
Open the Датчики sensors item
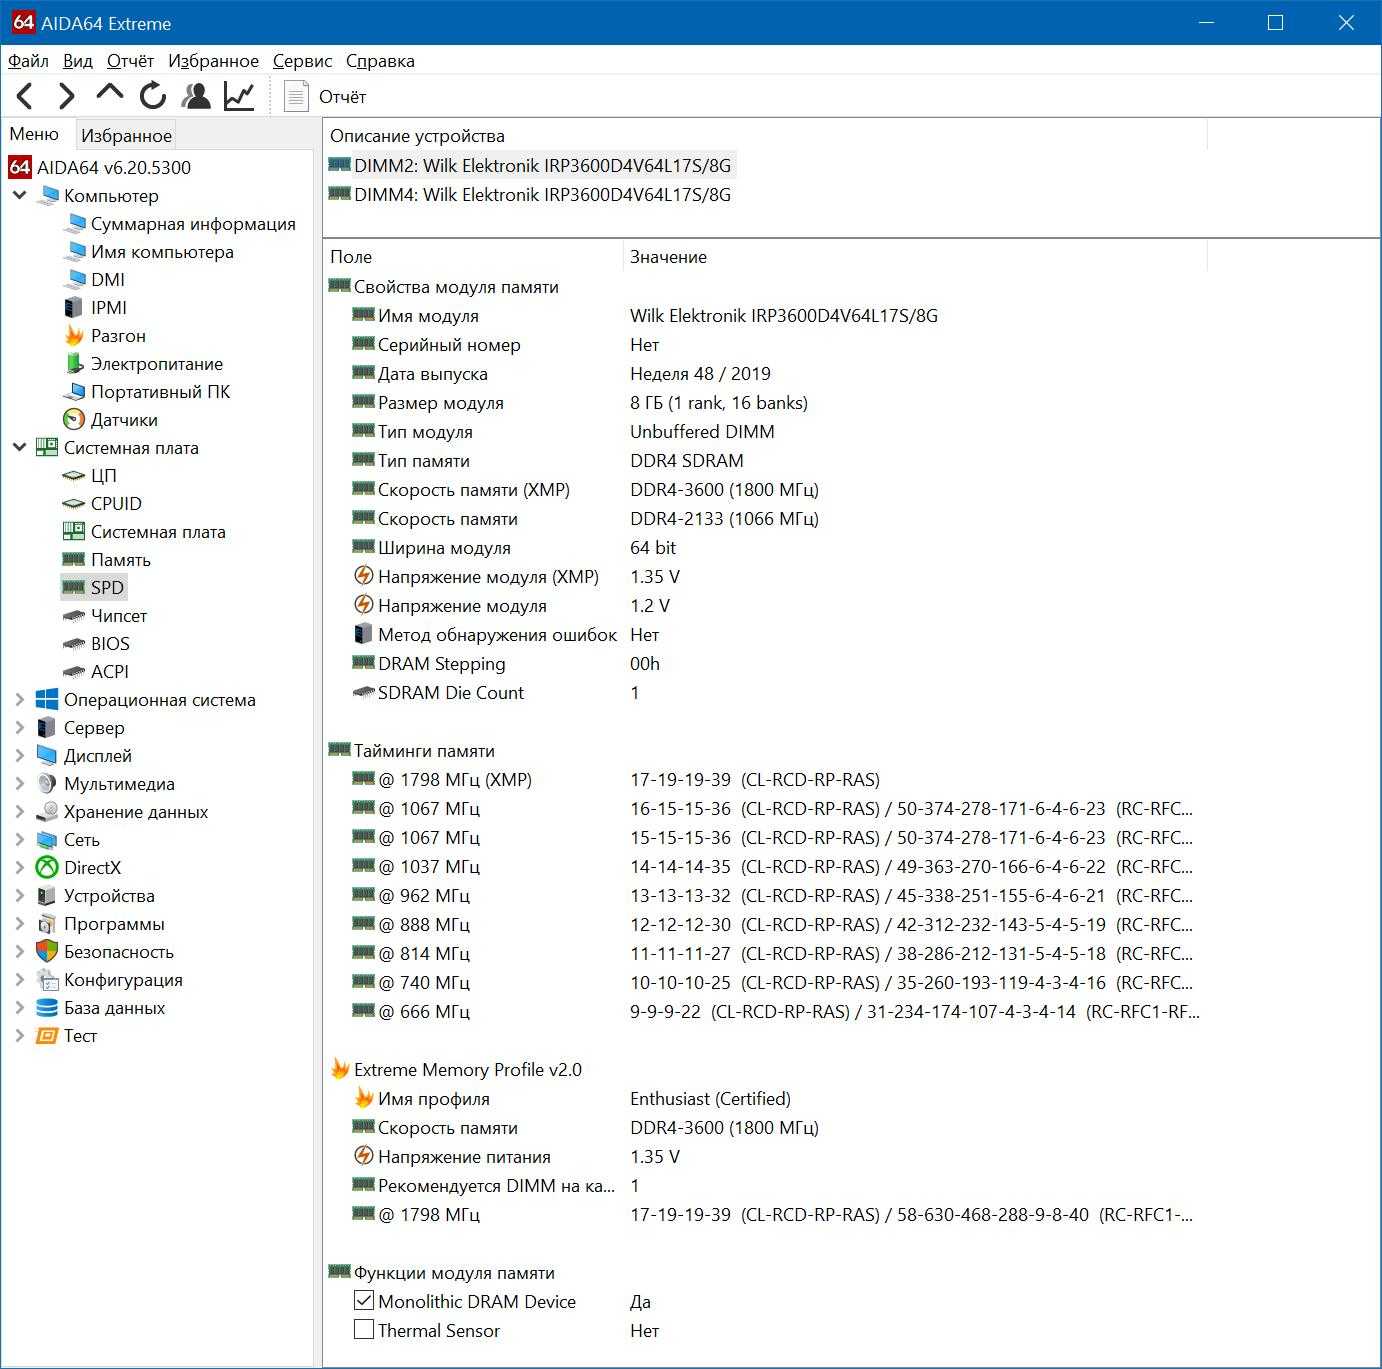(124, 420)
